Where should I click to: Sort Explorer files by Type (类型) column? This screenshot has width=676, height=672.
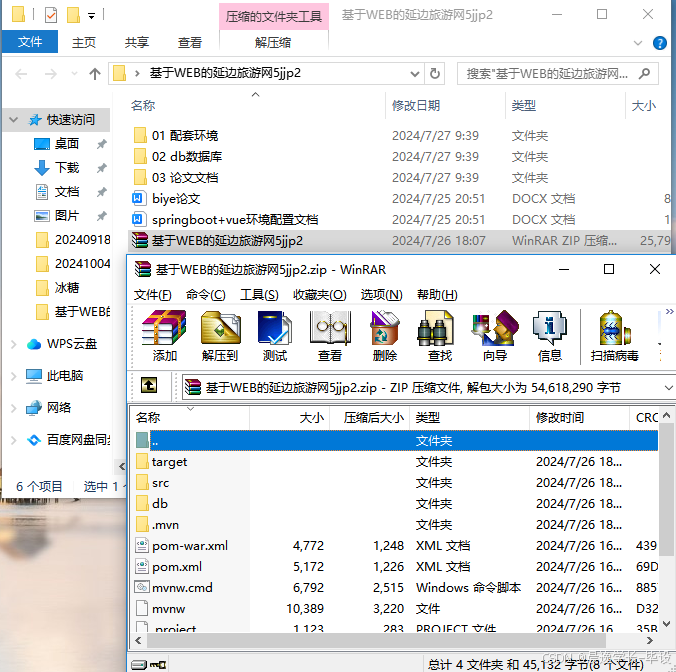point(523,106)
